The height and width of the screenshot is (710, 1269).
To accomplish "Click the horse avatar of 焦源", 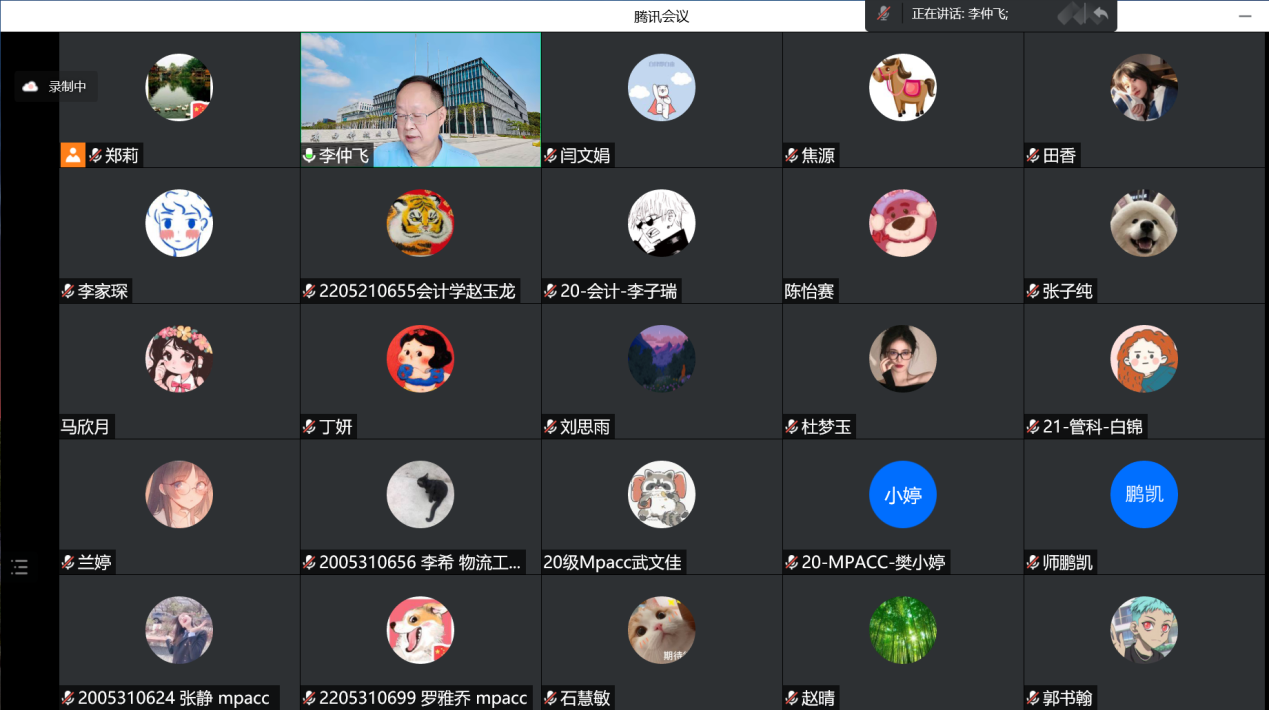I will click(902, 87).
